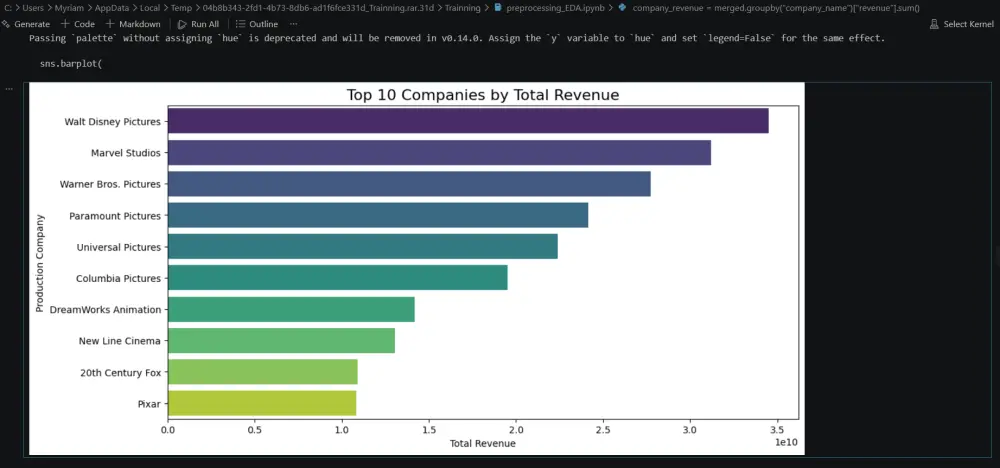Click the 'New Line Cinema' axis label

pyautogui.click(x=120, y=341)
